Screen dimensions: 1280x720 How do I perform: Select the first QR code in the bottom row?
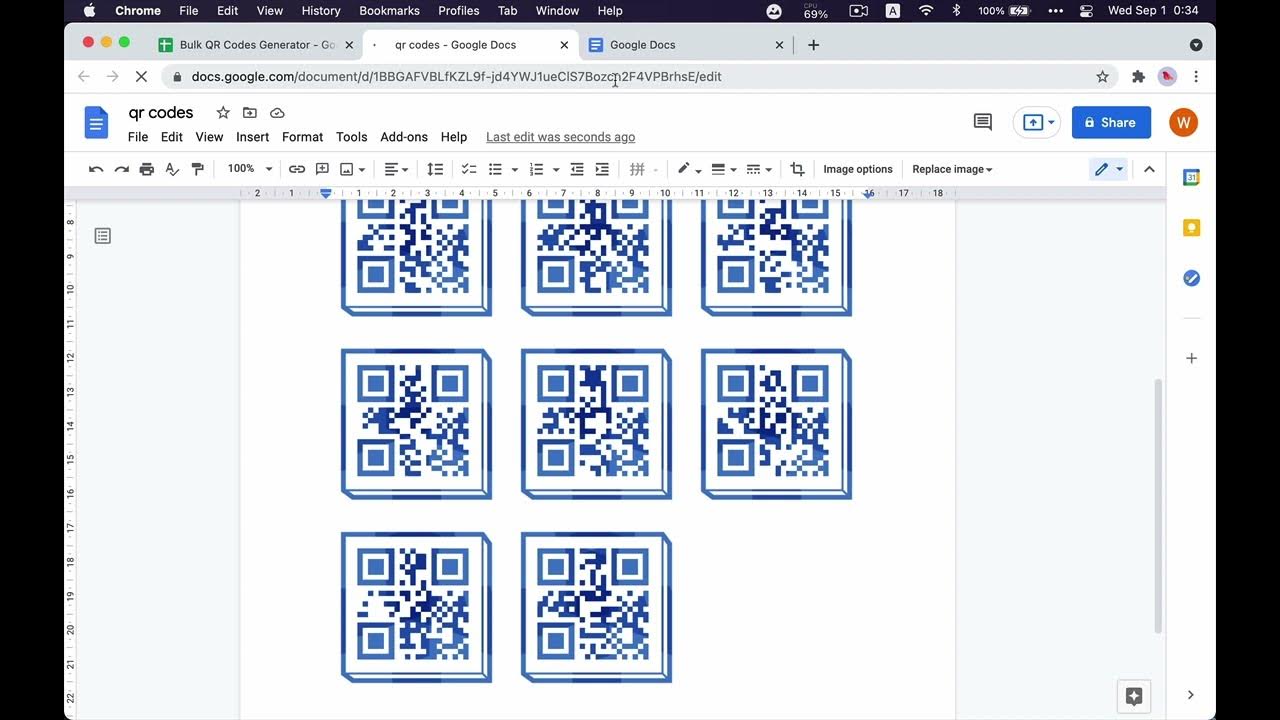(x=416, y=608)
